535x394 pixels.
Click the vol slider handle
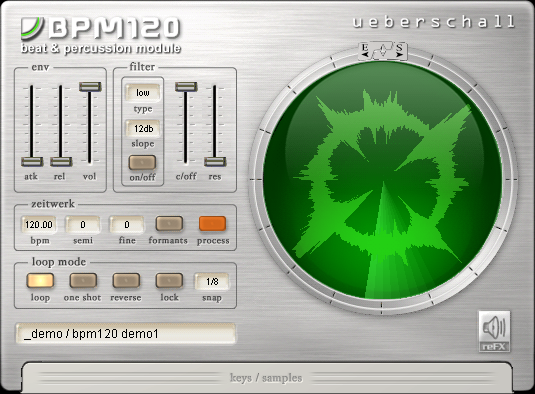point(90,87)
